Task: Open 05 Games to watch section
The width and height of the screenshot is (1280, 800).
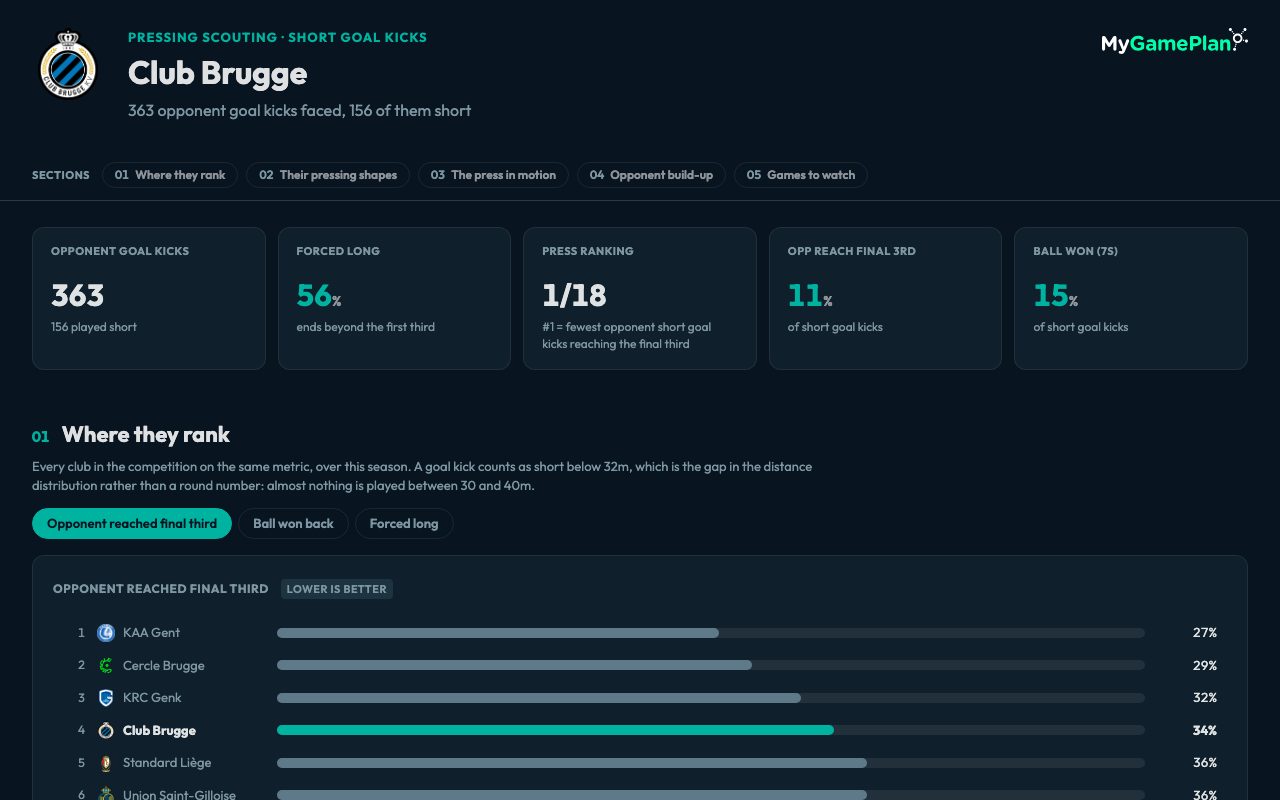Action: [x=801, y=175]
